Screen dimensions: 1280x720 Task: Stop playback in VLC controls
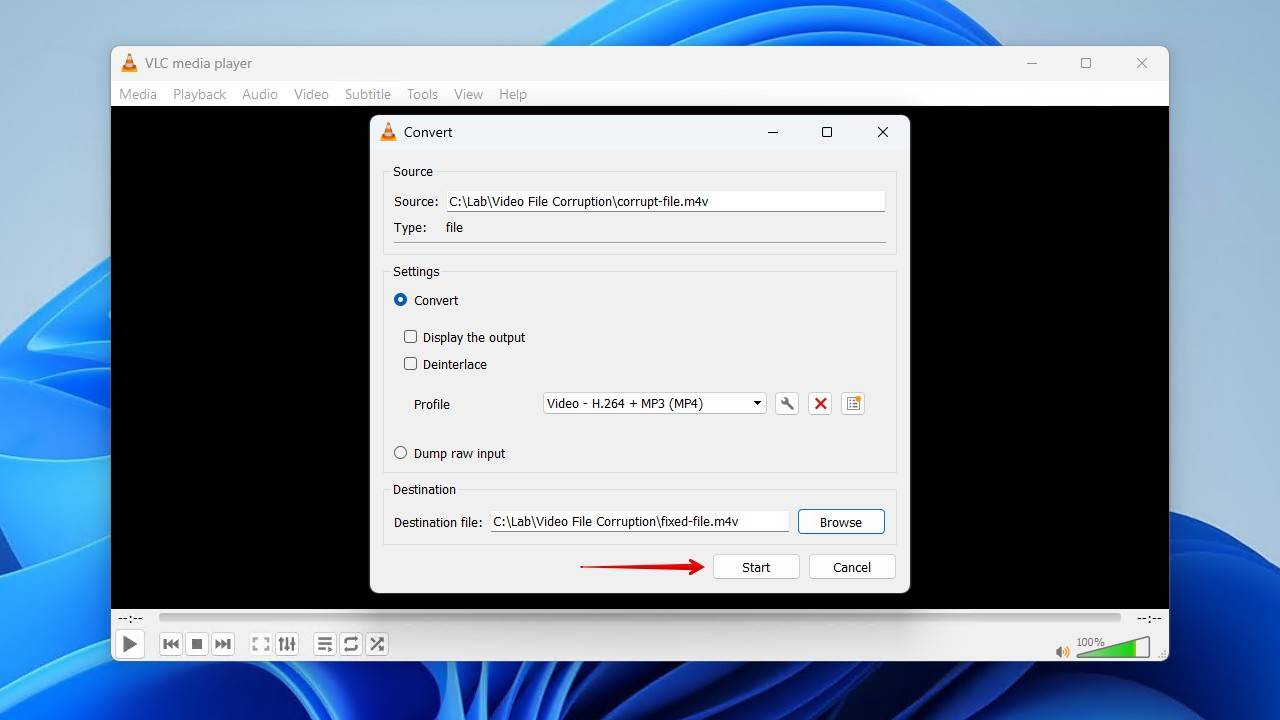pos(197,644)
